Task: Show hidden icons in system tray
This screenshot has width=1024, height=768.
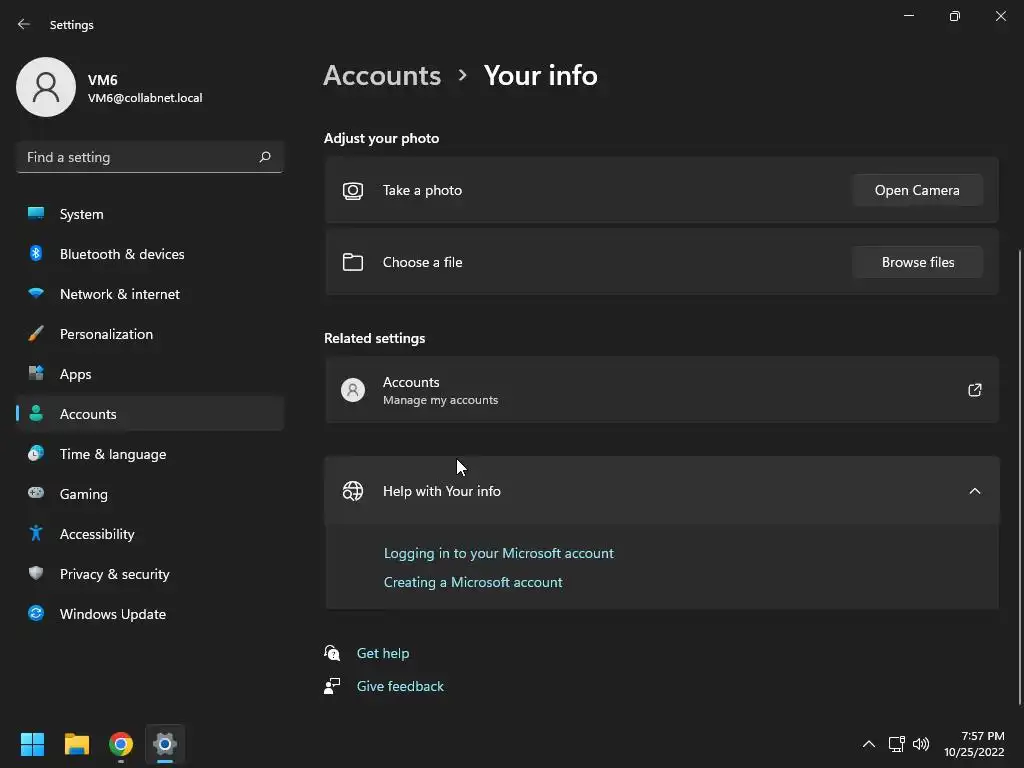Action: pos(869,744)
